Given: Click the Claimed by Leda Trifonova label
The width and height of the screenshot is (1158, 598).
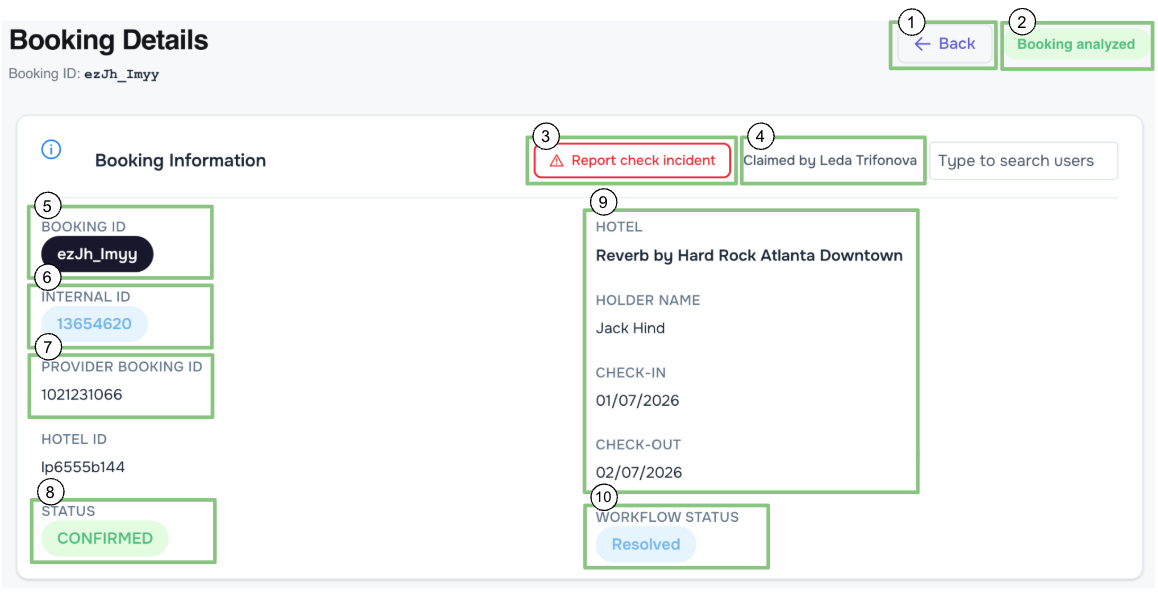Looking at the screenshot, I should click(830, 160).
